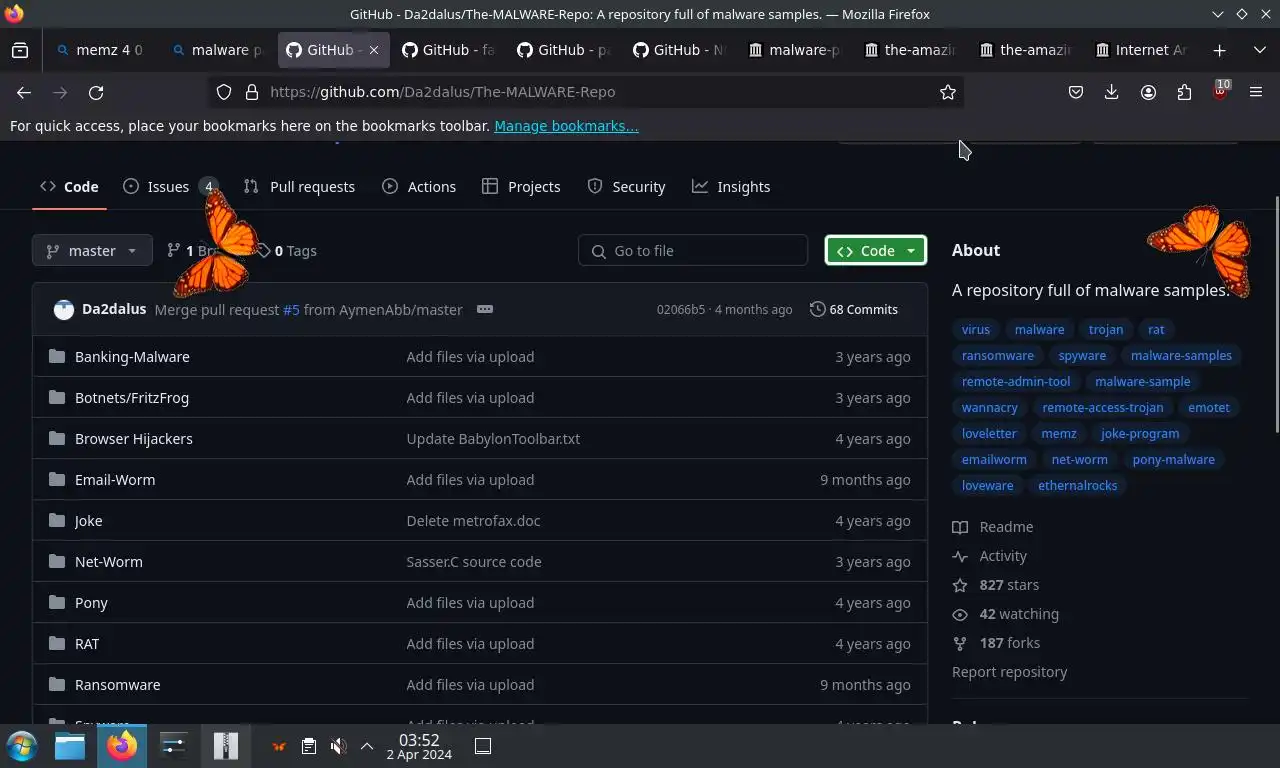This screenshot has height=768, width=1280.
Task: Select the wannacry topic tag
Action: coord(990,407)
